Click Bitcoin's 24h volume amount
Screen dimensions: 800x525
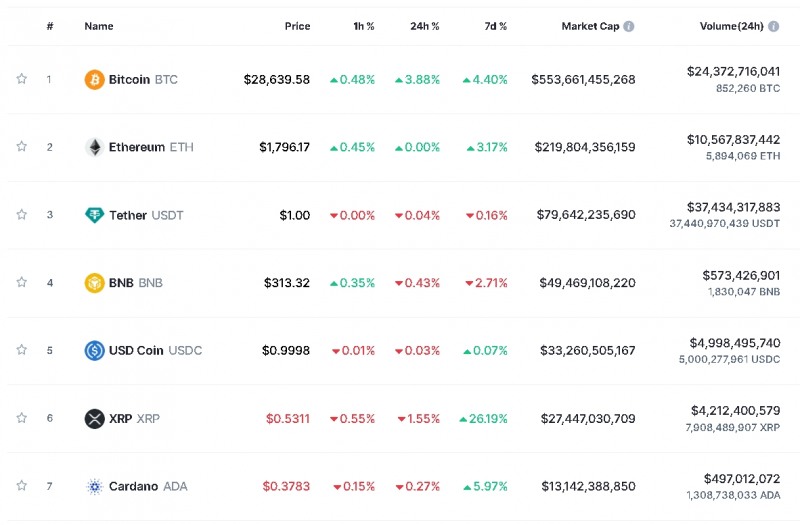click(733, 71)
